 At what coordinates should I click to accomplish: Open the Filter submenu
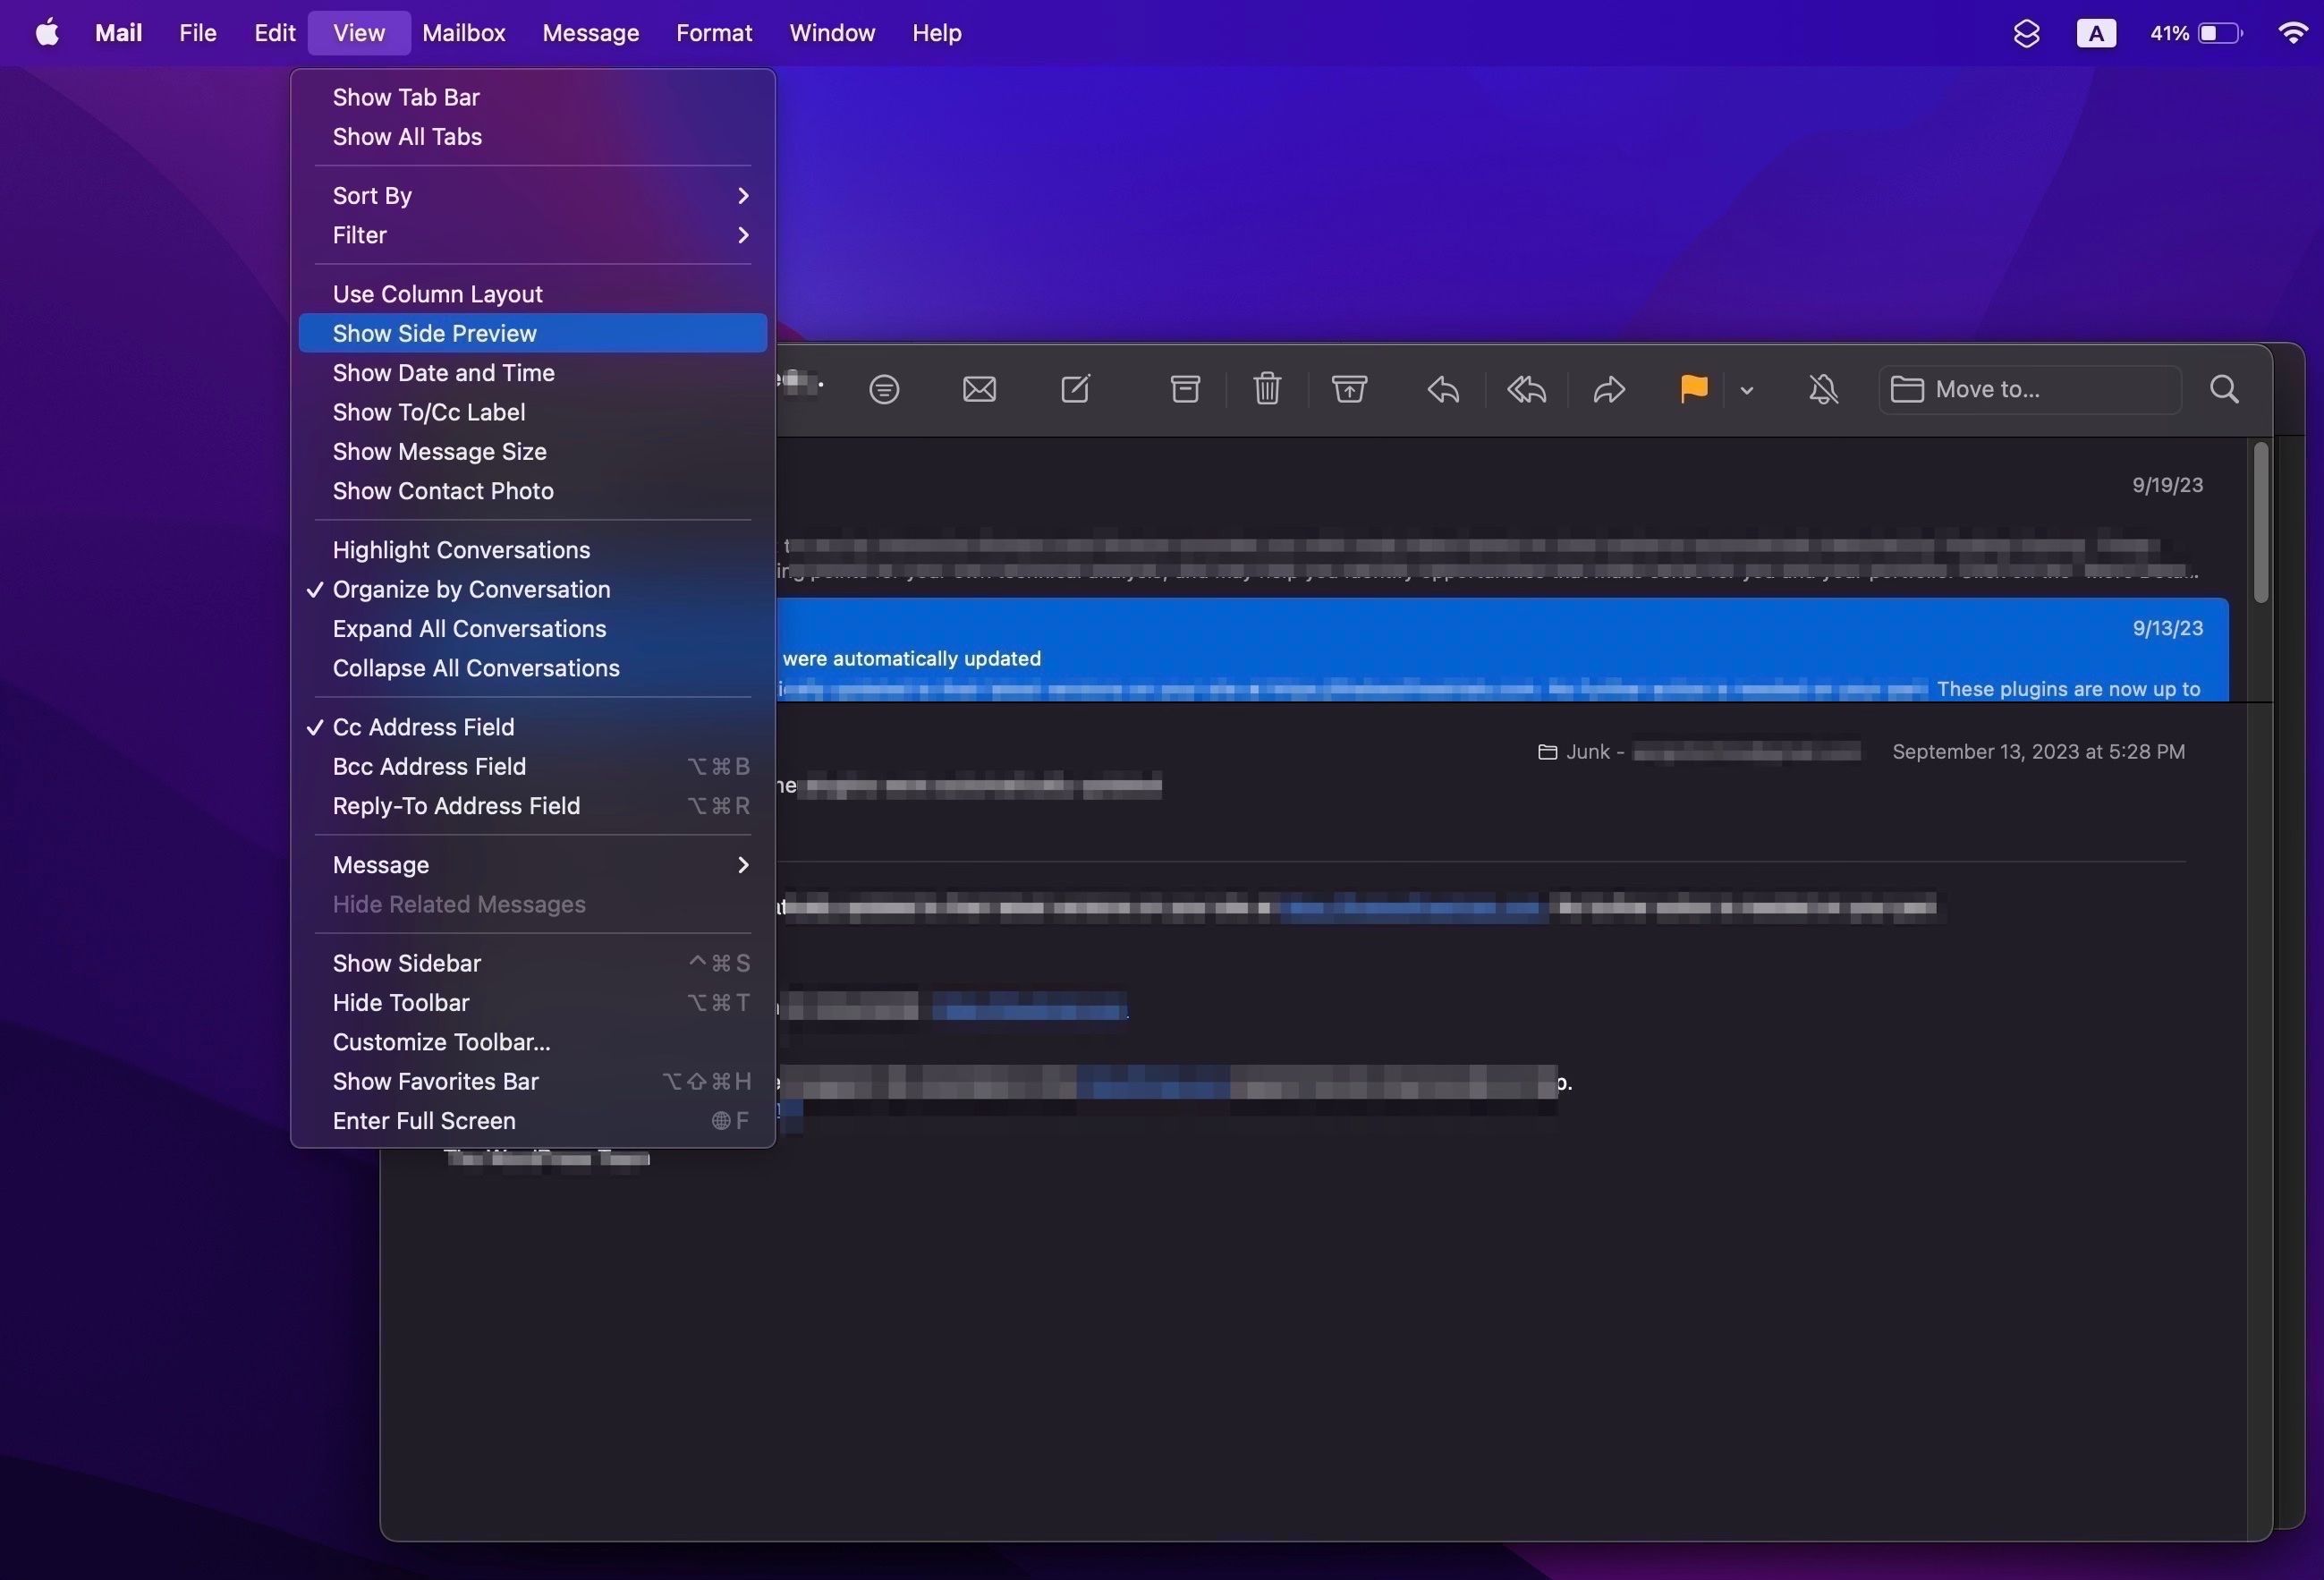(359, 235)
